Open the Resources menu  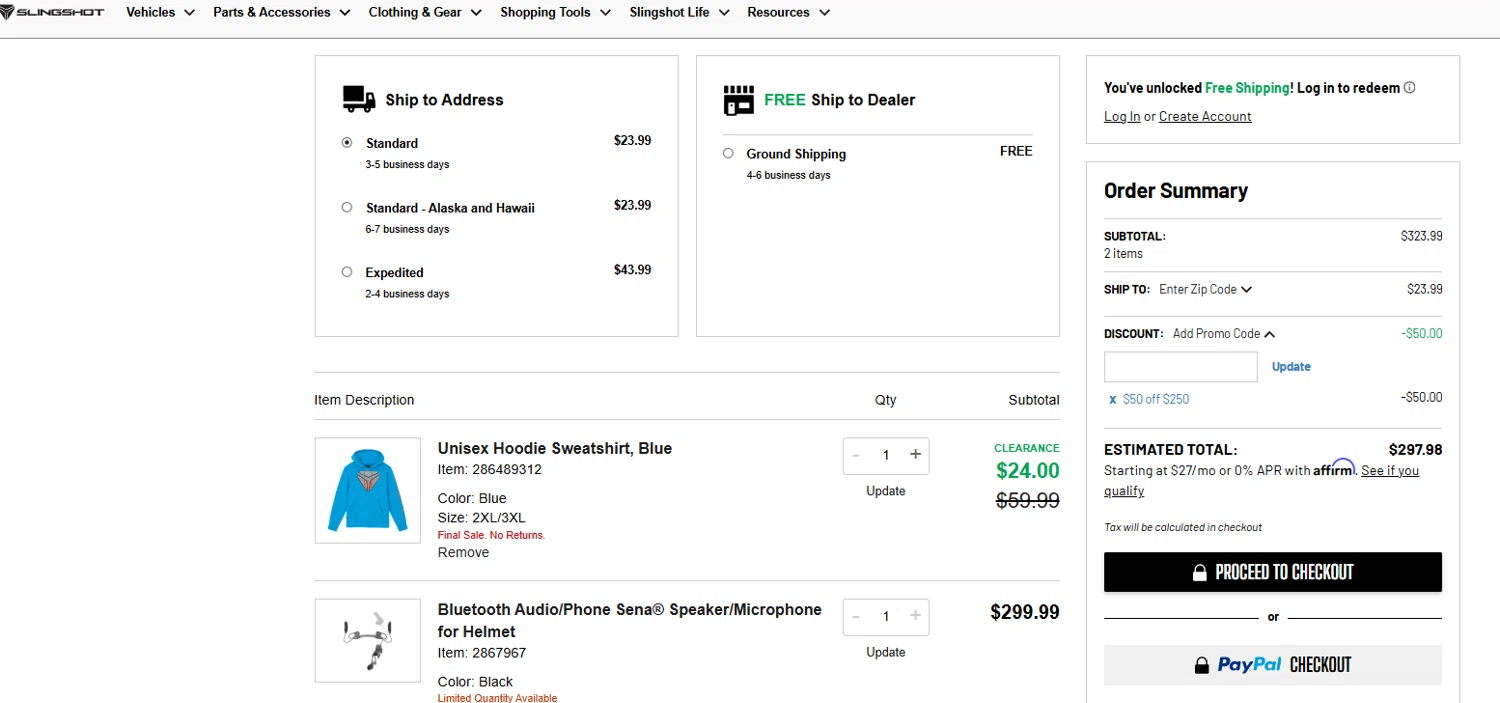point(788,12)
